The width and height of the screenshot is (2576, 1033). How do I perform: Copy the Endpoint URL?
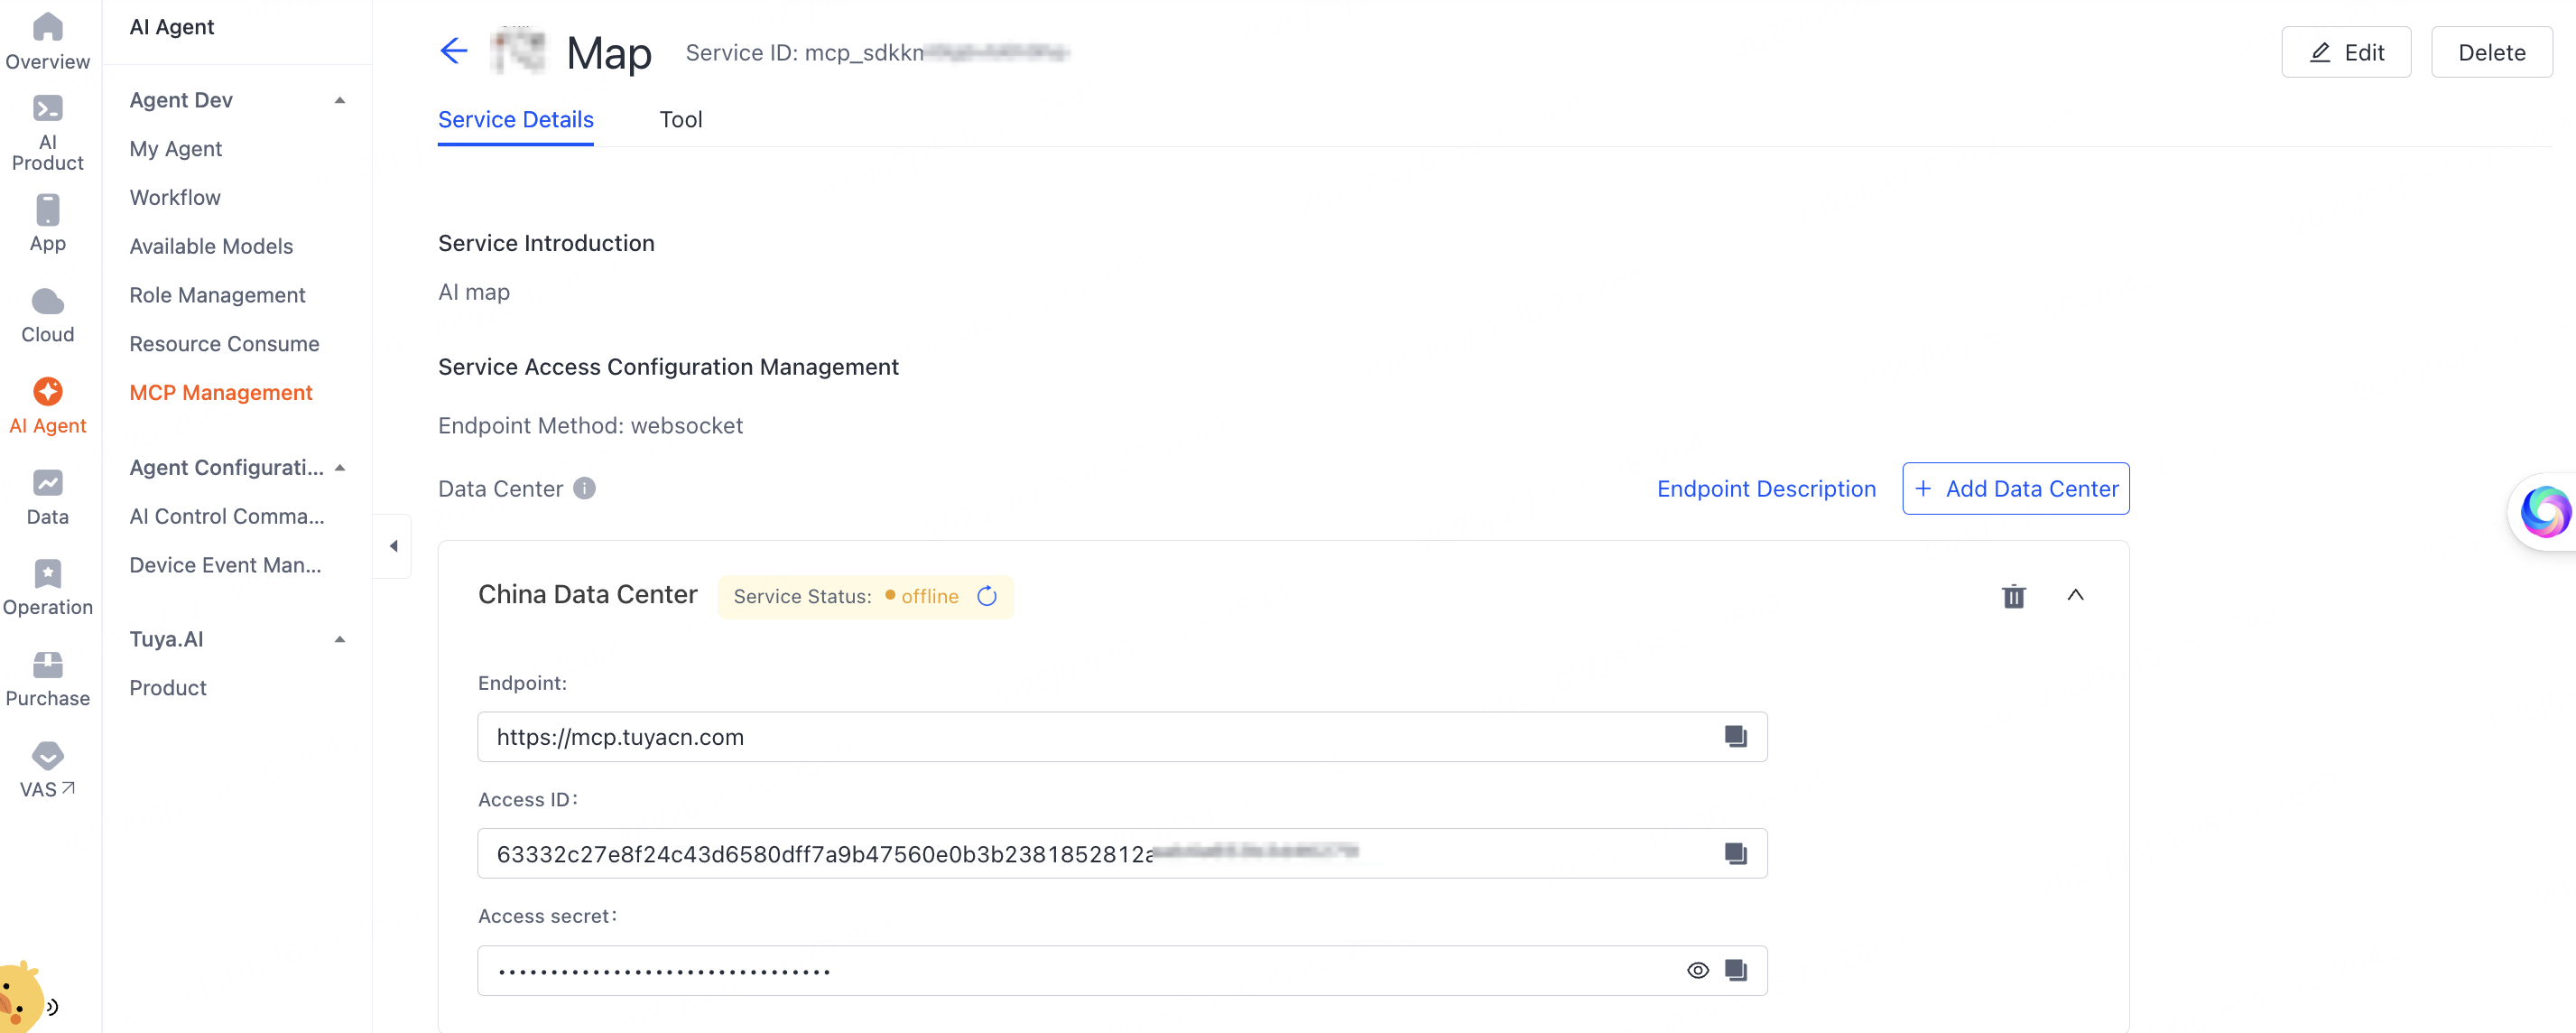click(x=1736, y=737)
